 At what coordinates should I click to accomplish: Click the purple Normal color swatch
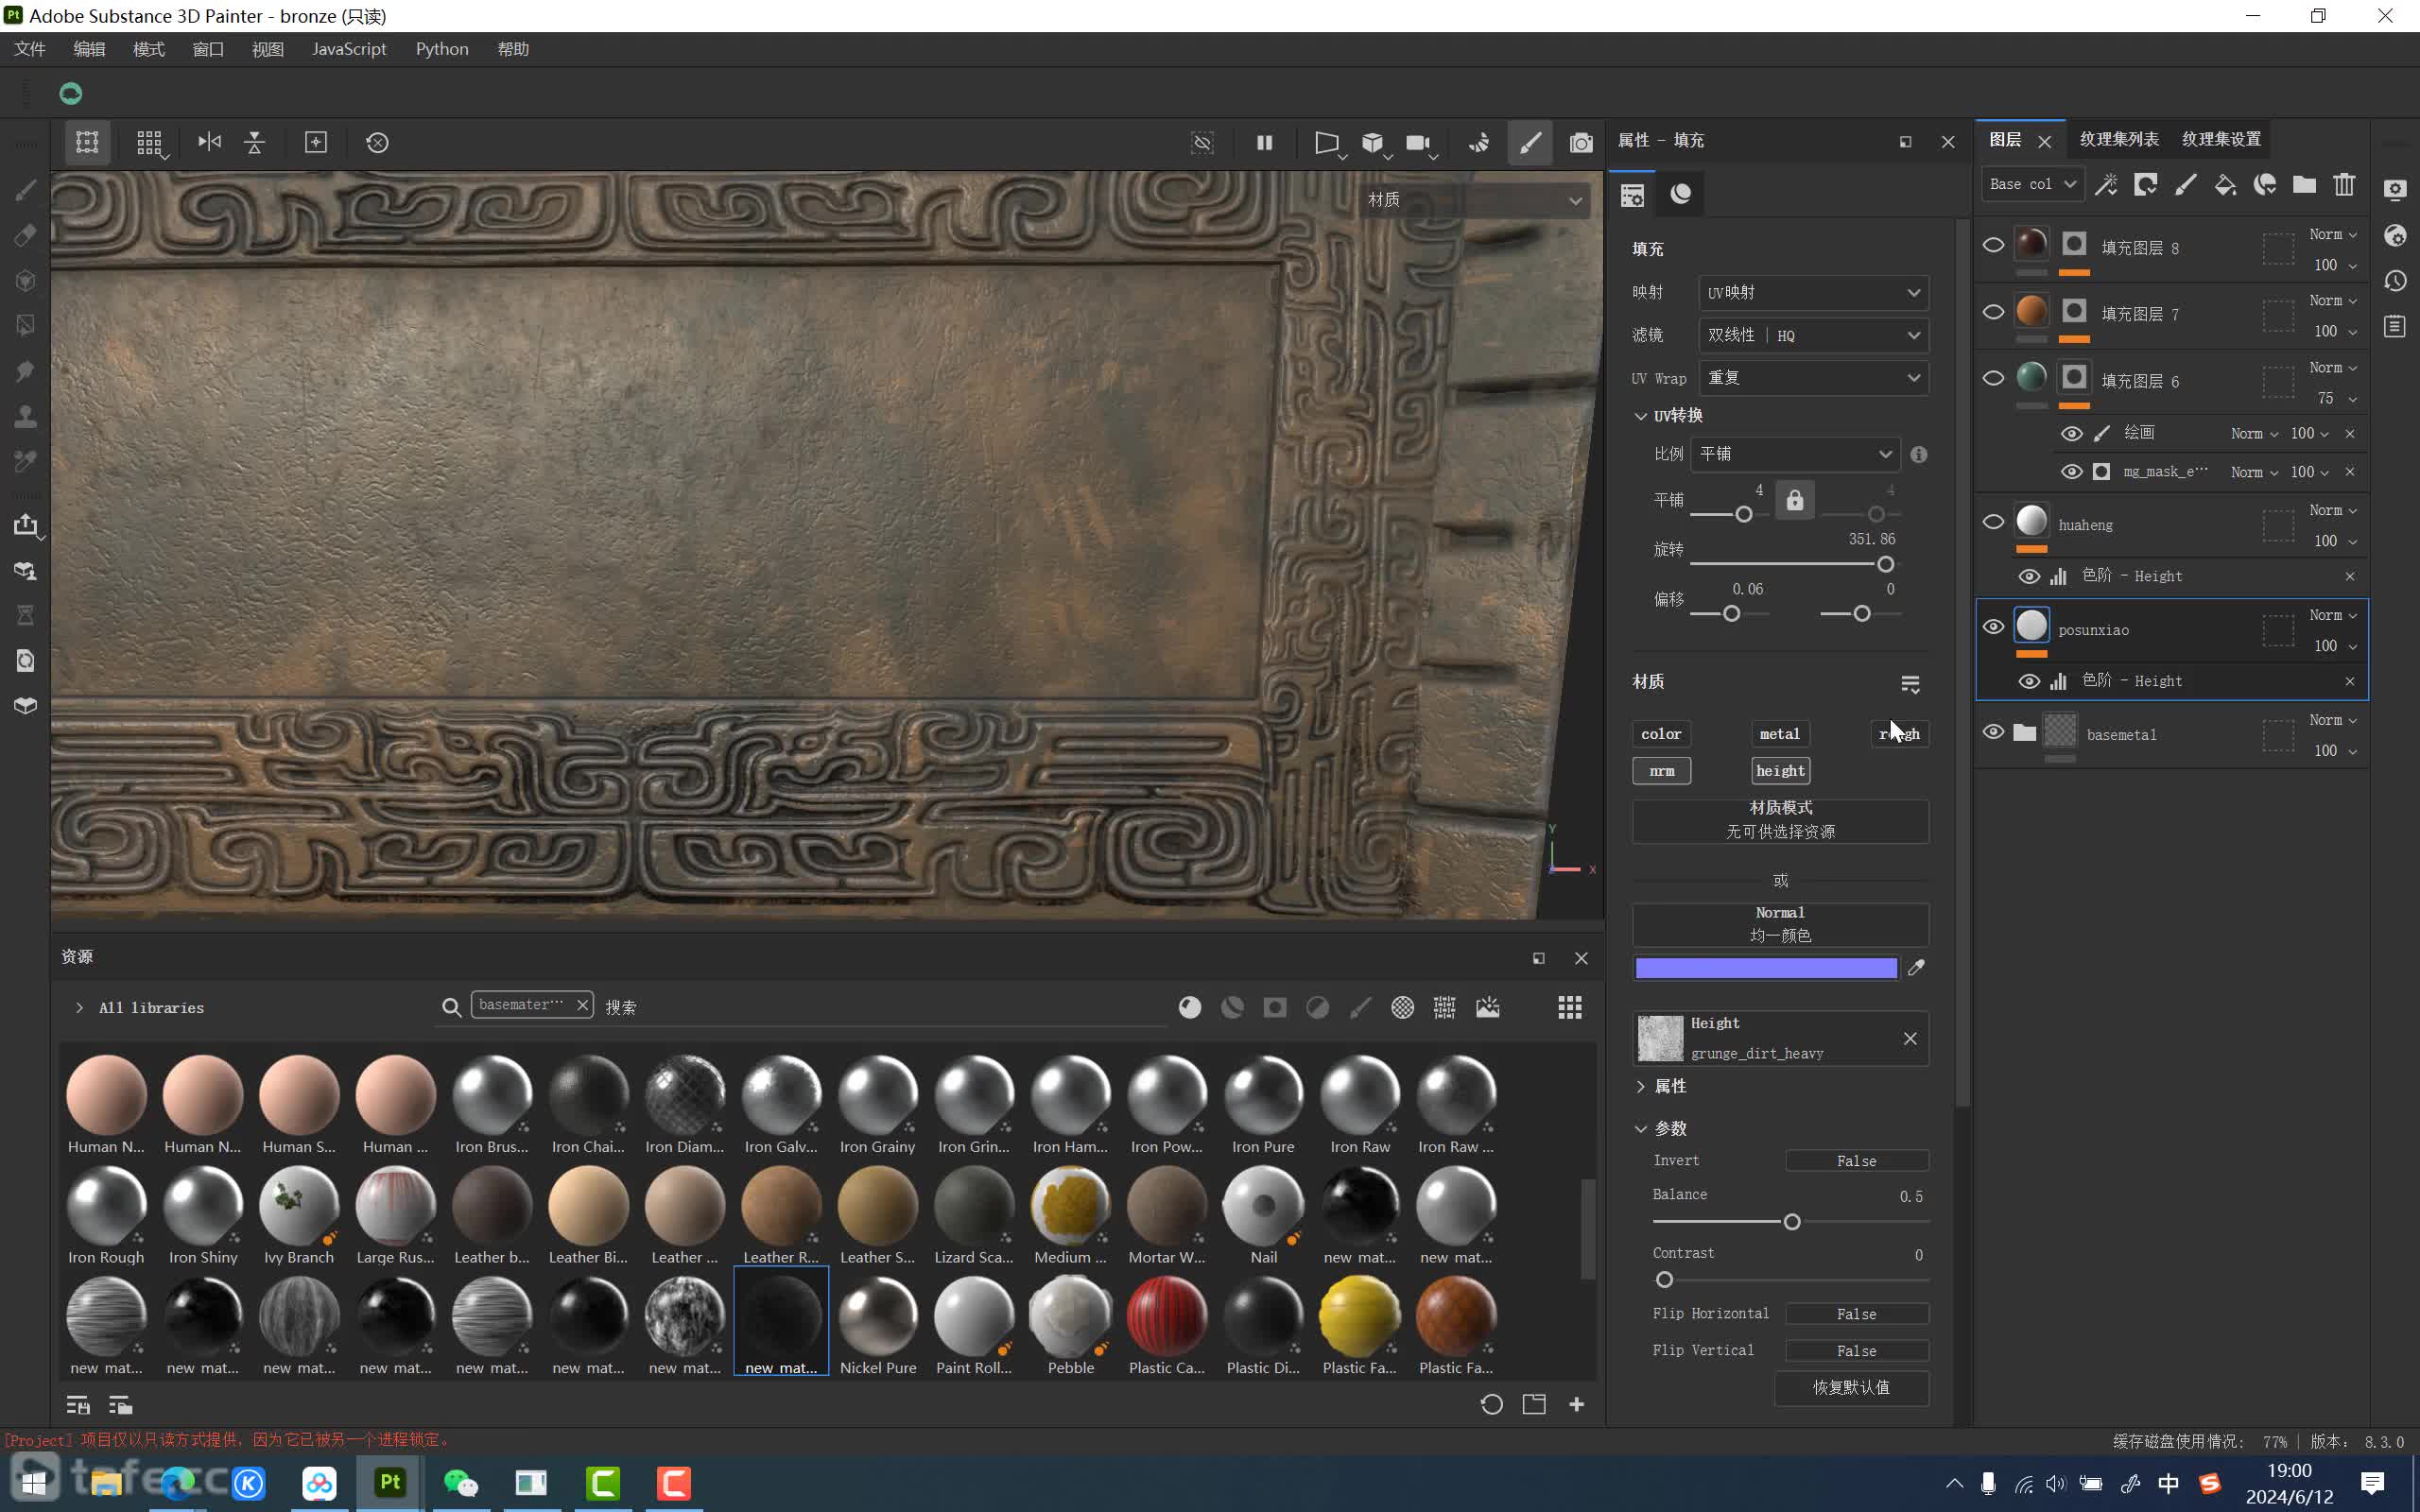pyautogui.click(x=1766, y=968)
